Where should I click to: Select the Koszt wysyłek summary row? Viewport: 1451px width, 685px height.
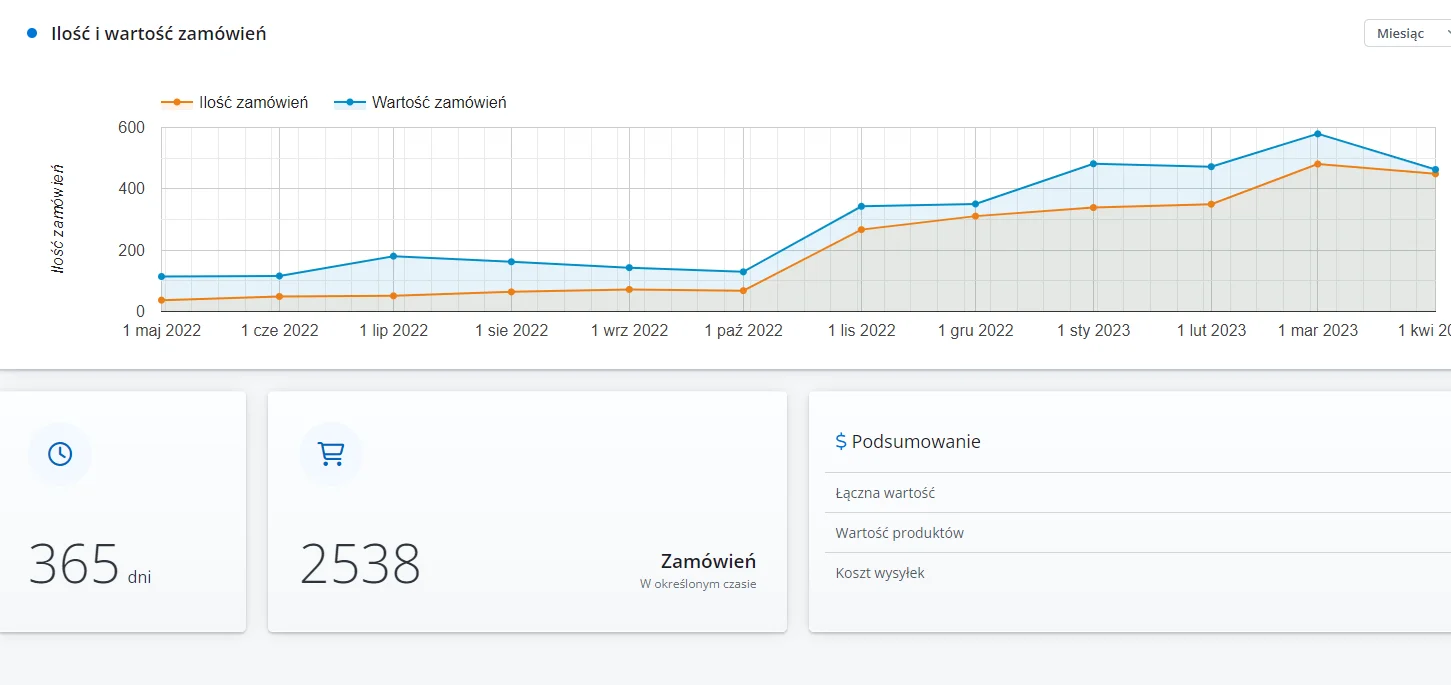(x=880, y=573)
